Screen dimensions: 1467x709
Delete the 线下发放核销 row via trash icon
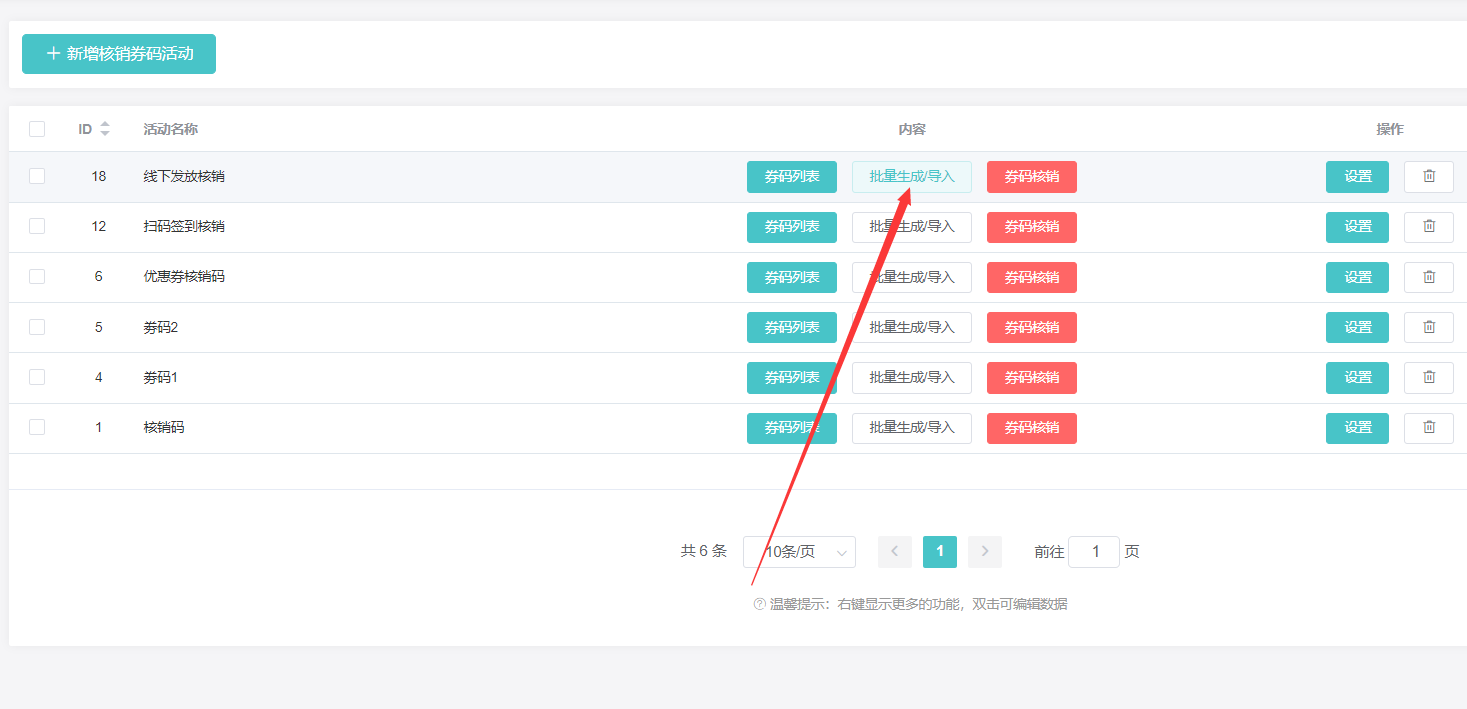click(x=1428, y=177)
